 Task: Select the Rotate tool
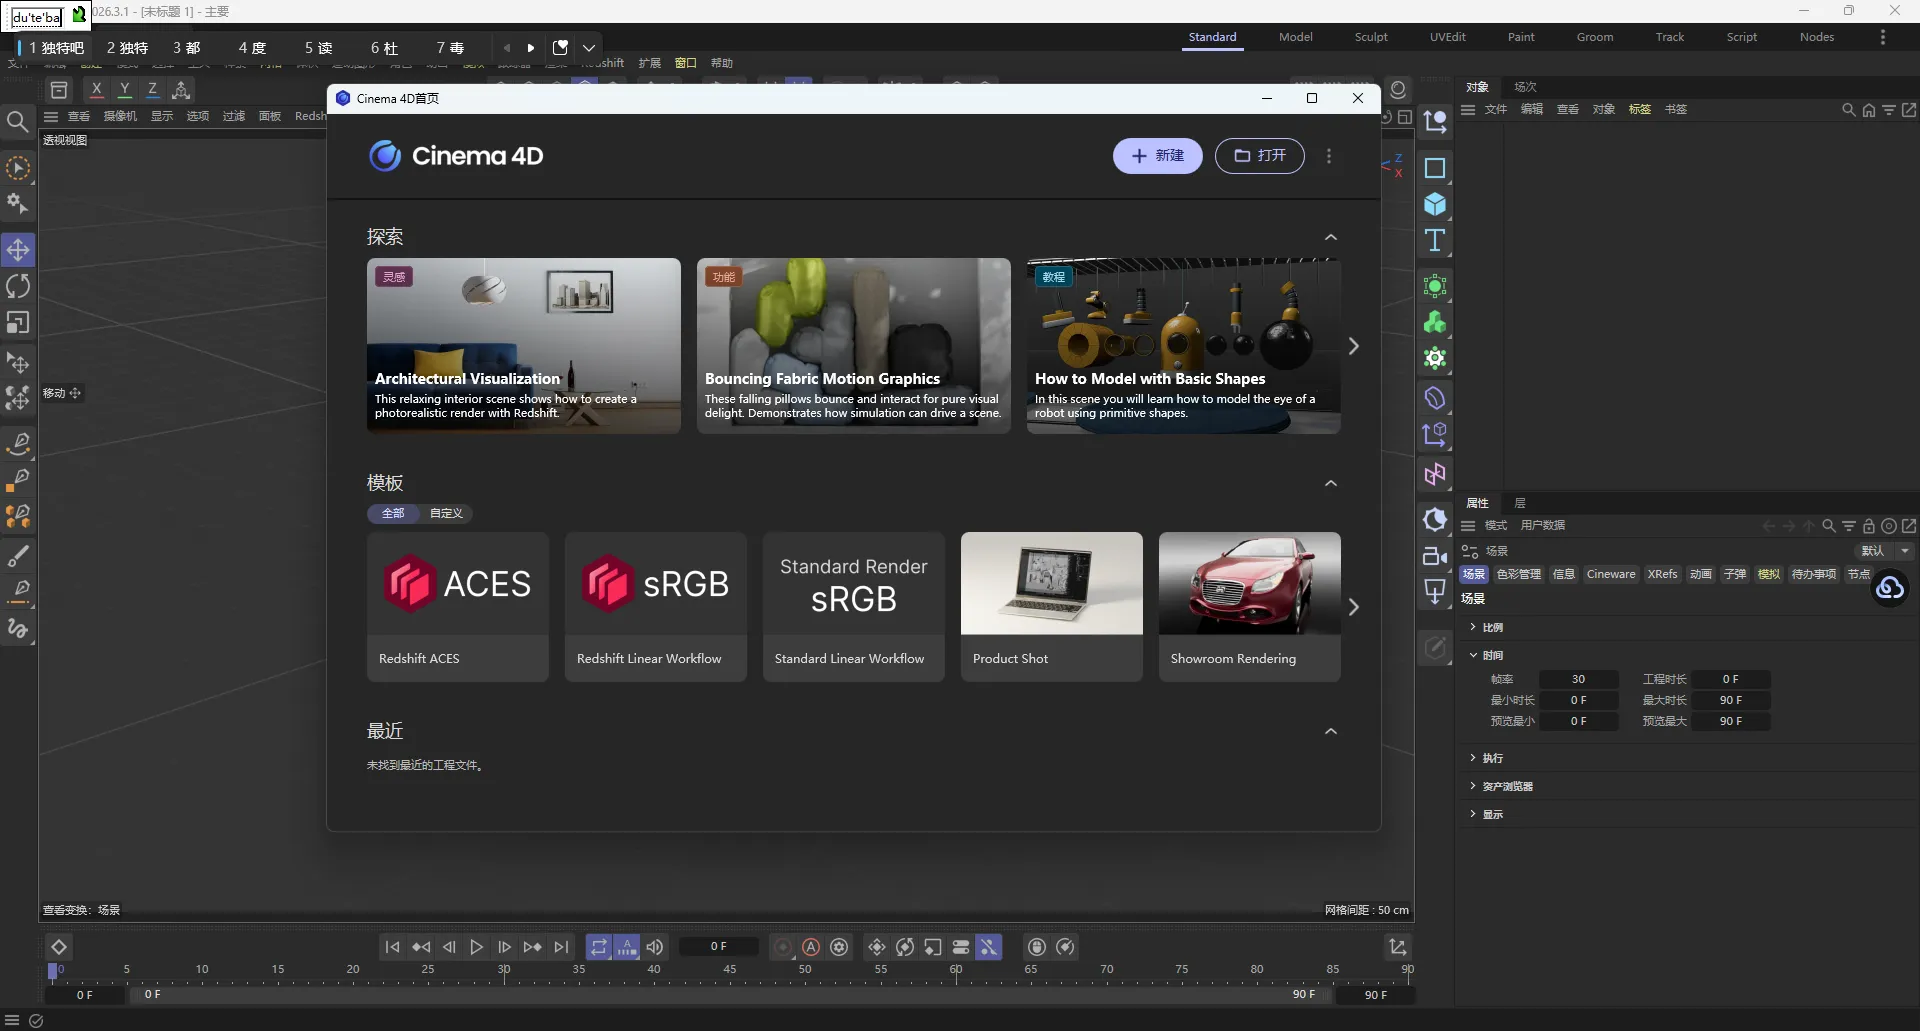tap(18, 286)
